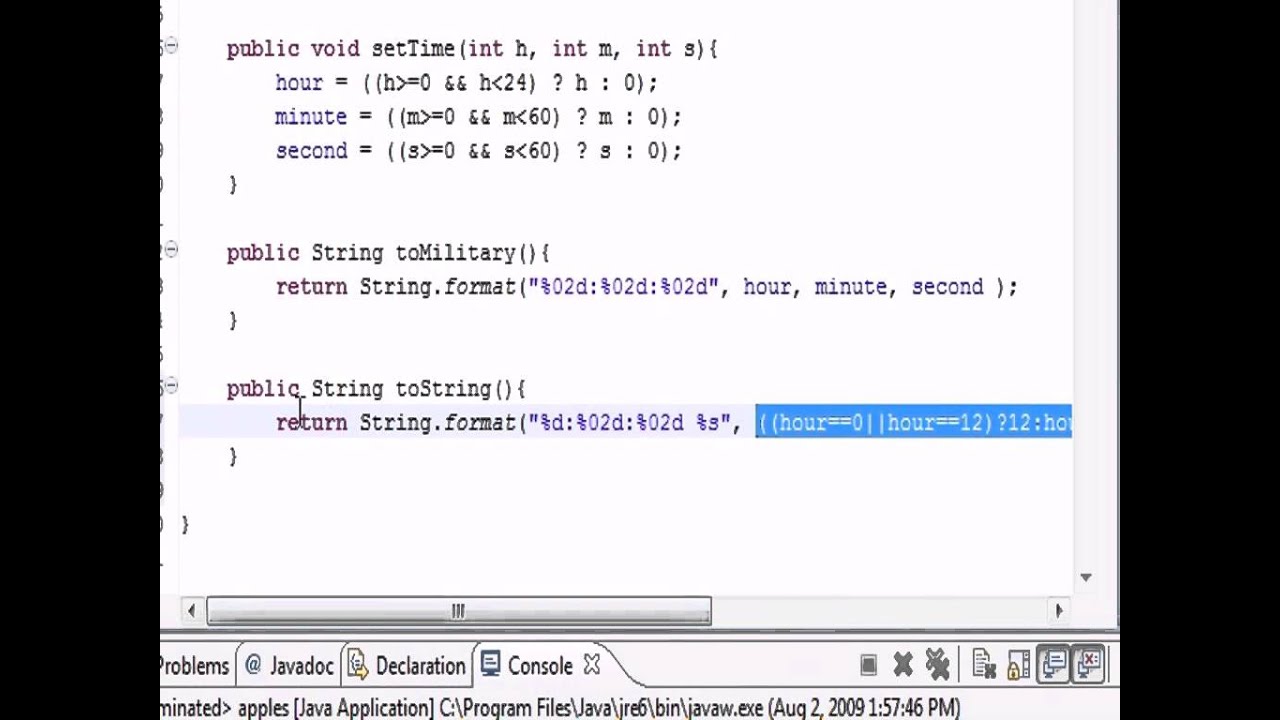Close the Console tab with its X
The height and width of the screenshot is (720, 1280).
click(x=591, y=665)
